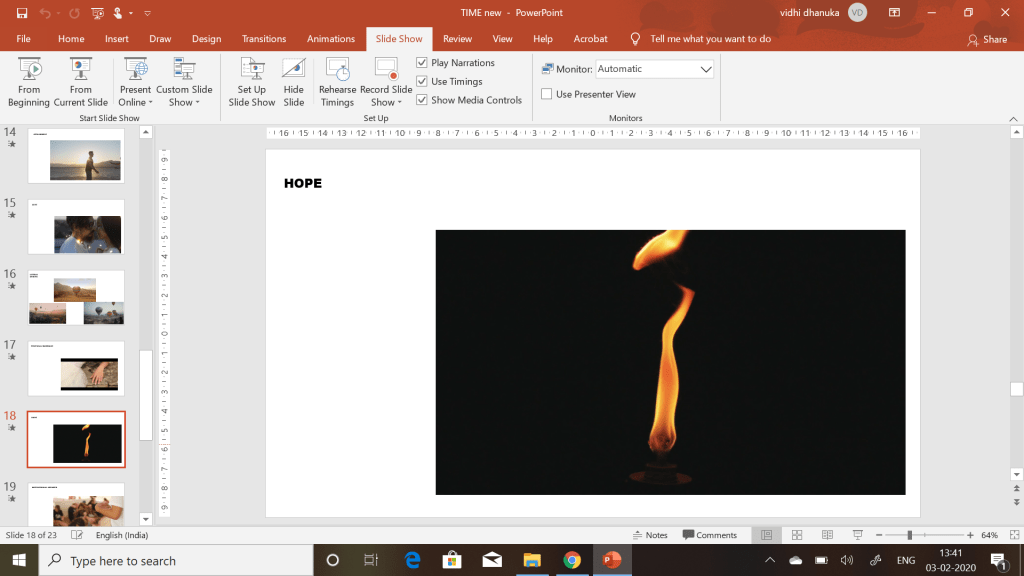The height and width of the screenshot is (576, 1024).
Task: Select slide 16 thumbnail
Action: 76,298
